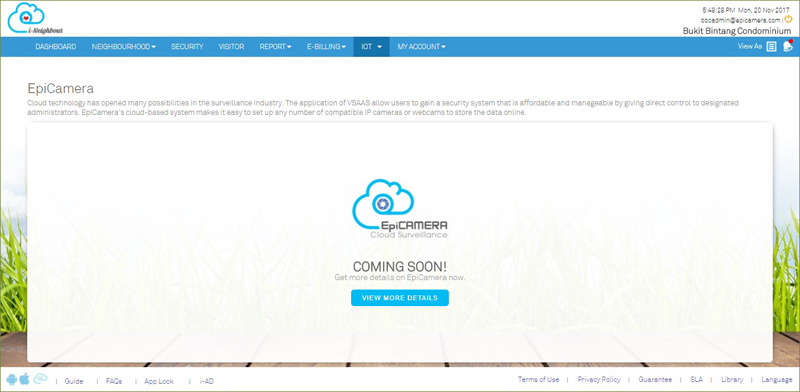This screenshot has width=800, height=392.
Task: Expand the E-Billing dropdown menu
Action: pos(326,46)
